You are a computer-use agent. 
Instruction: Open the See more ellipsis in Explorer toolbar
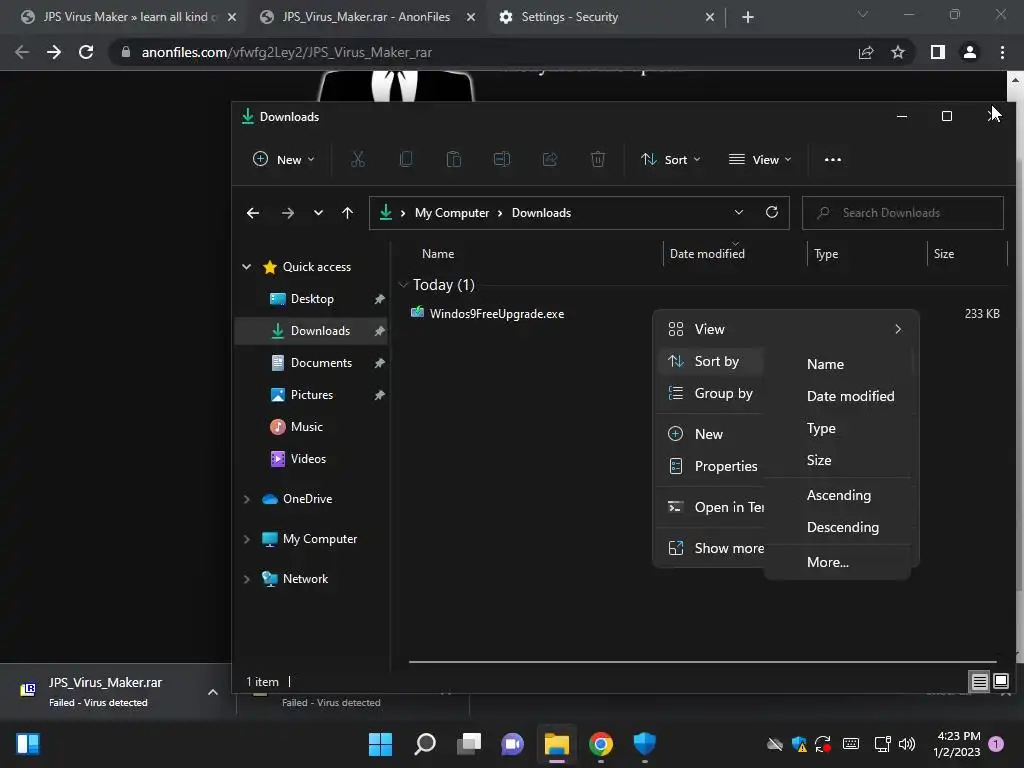pos(833,159)
